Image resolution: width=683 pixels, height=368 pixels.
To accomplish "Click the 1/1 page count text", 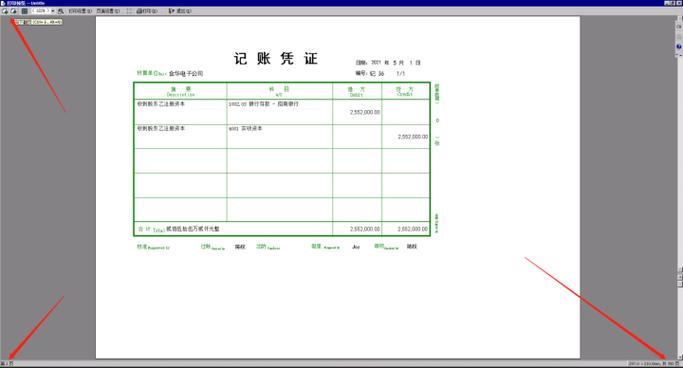I will coord(400,74).
